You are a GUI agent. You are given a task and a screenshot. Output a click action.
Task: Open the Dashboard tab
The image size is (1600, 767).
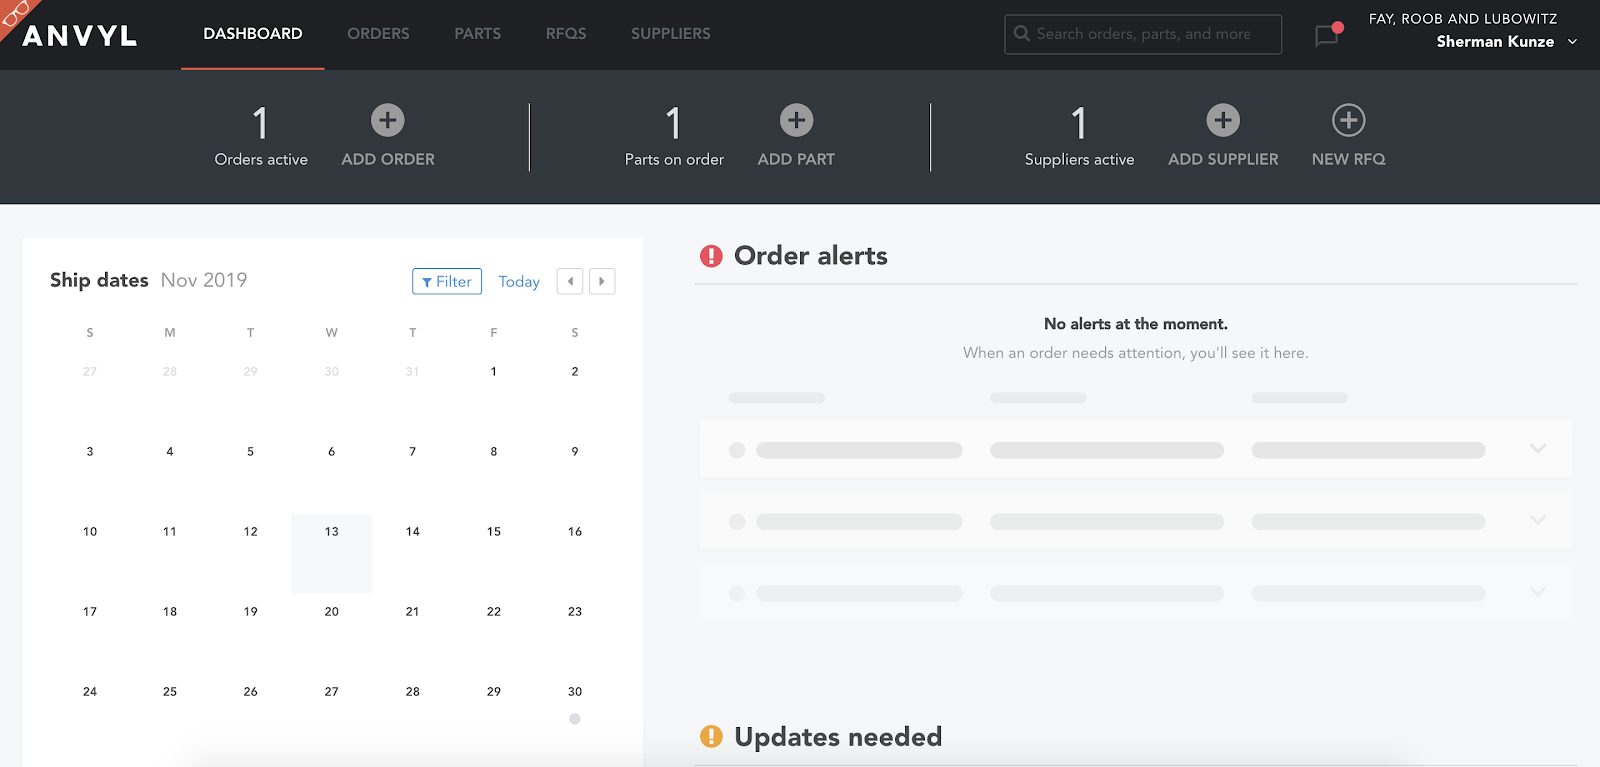click(253, 34)
